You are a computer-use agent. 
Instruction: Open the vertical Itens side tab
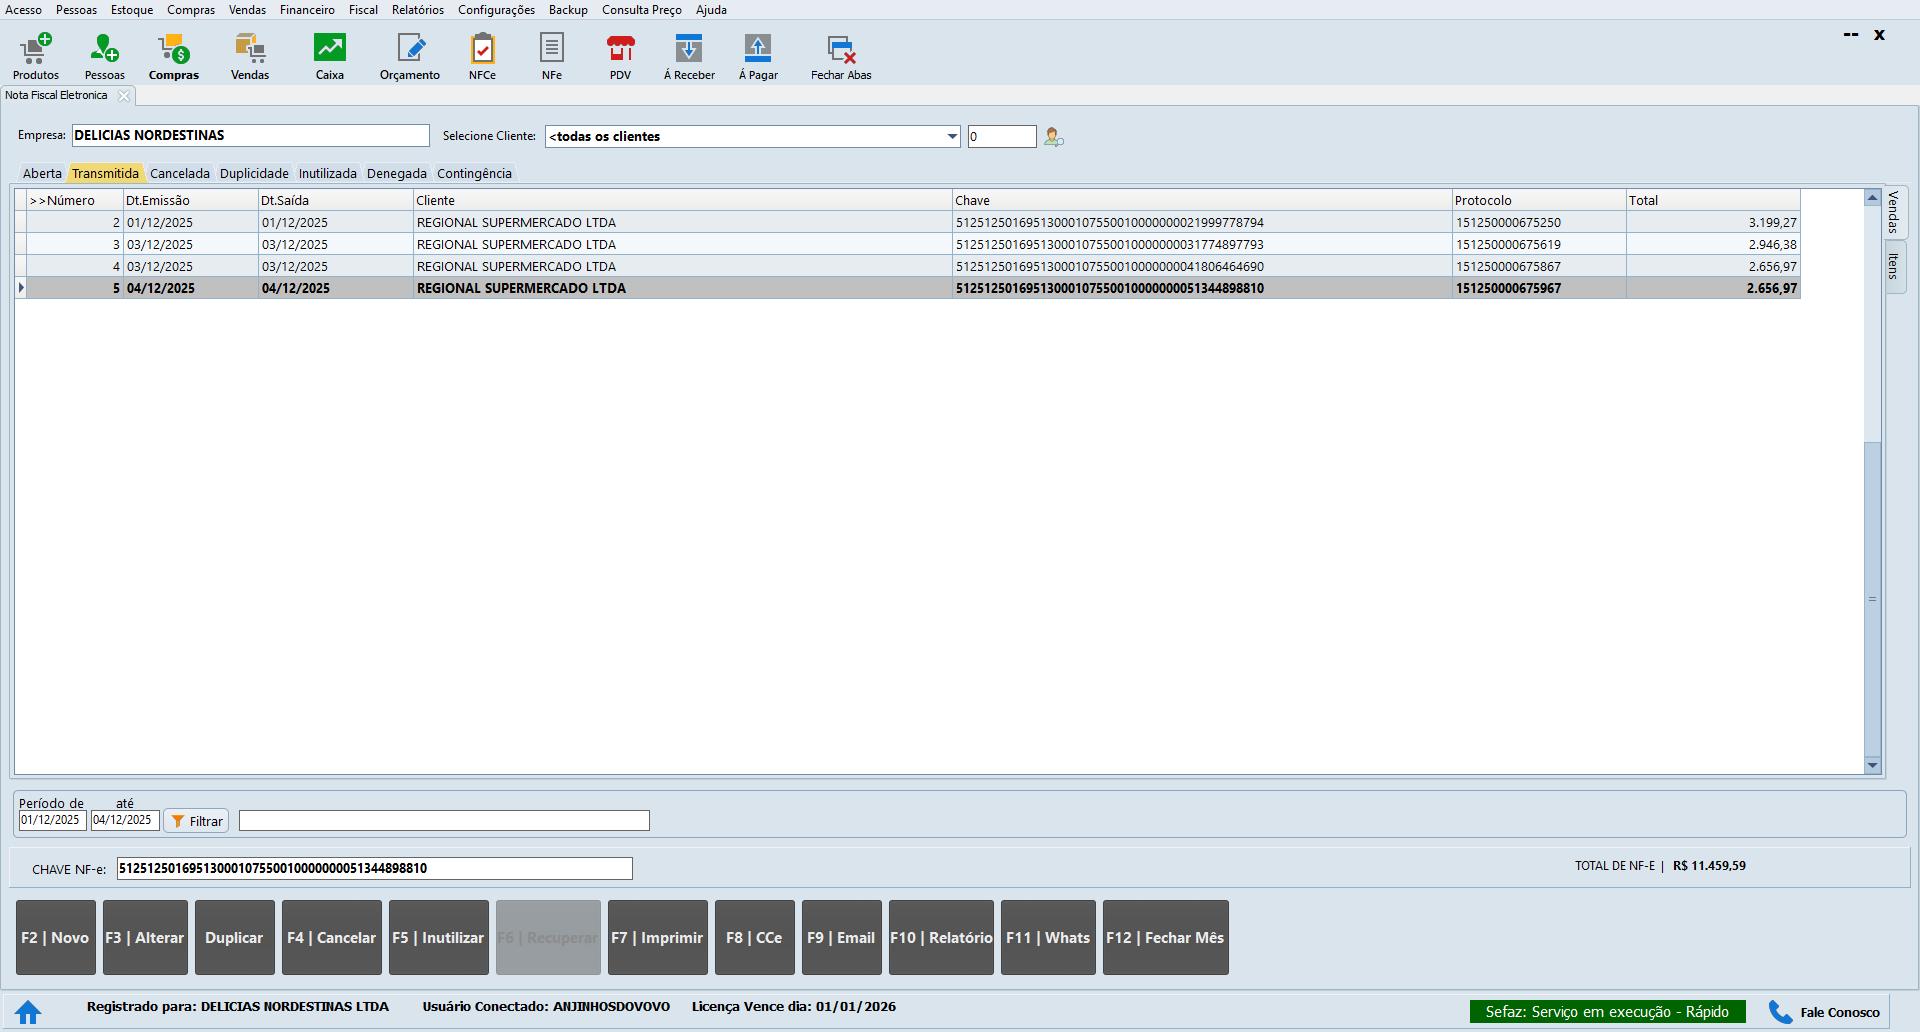click(1894, 266)
